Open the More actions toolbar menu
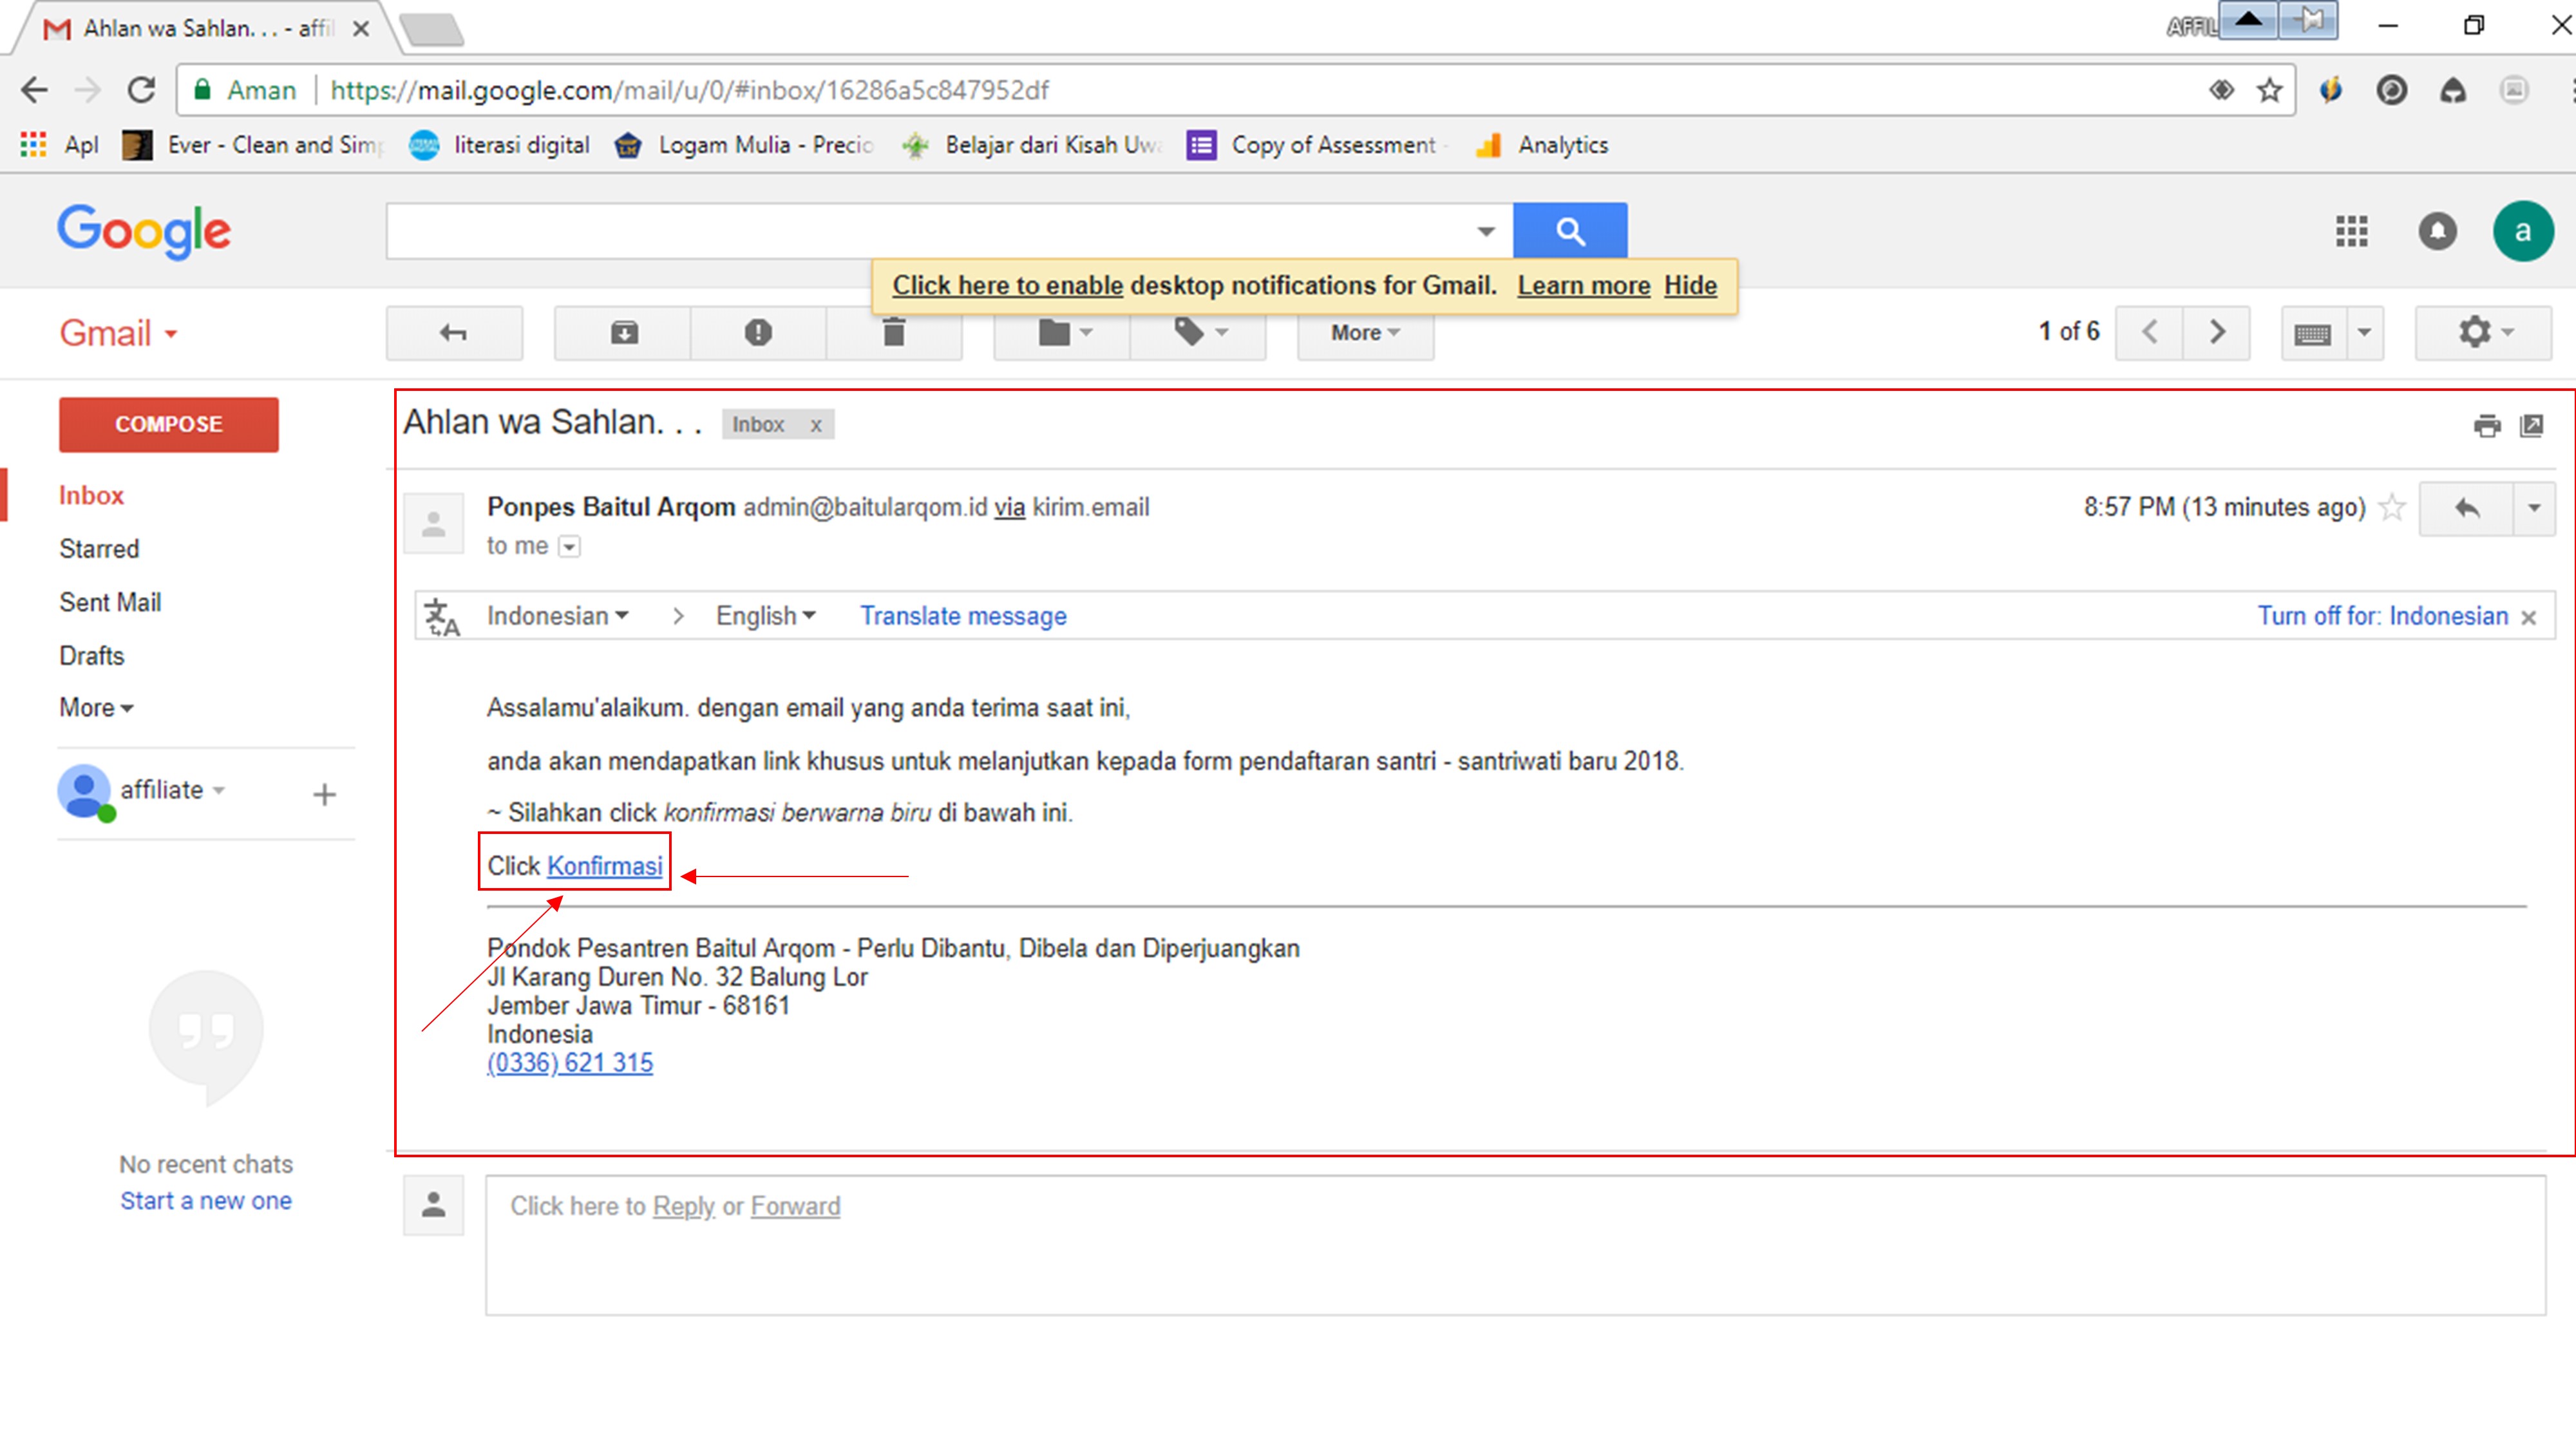The width and height of the screenshot is (2576, 1449). pos(1365,332)
